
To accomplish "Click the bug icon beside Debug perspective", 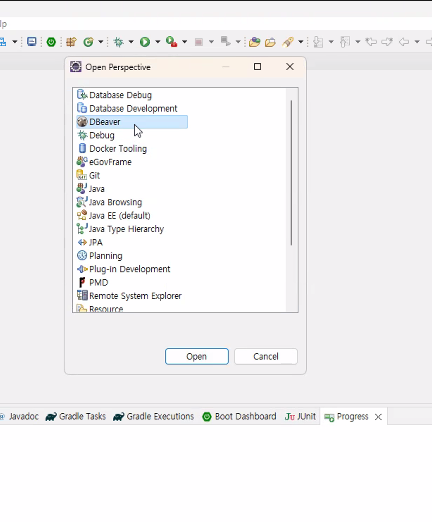I will tap(82, 135).
